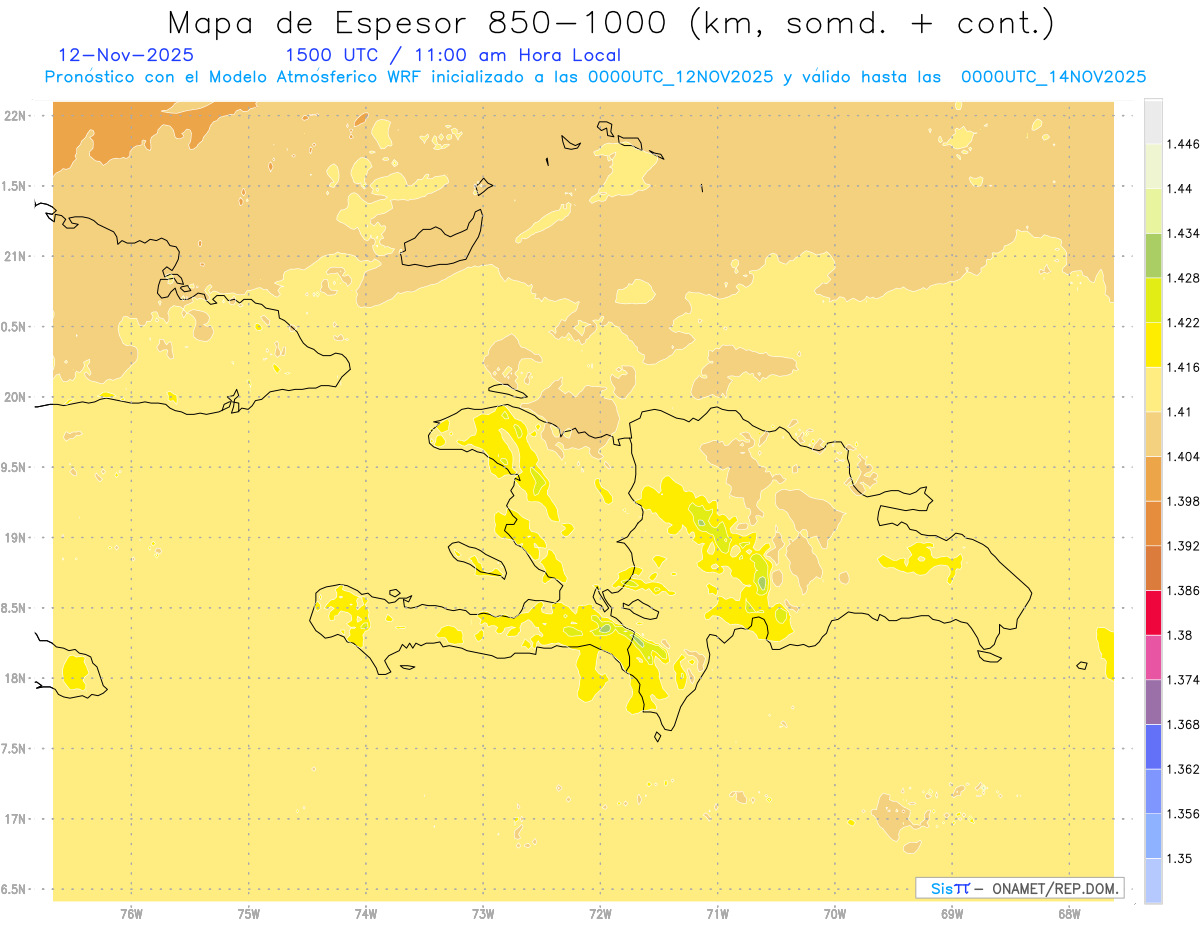Click the bright yellow legend swatch between 1.416 and 1.422
1200x927 pixels.
coord(1153,345)
